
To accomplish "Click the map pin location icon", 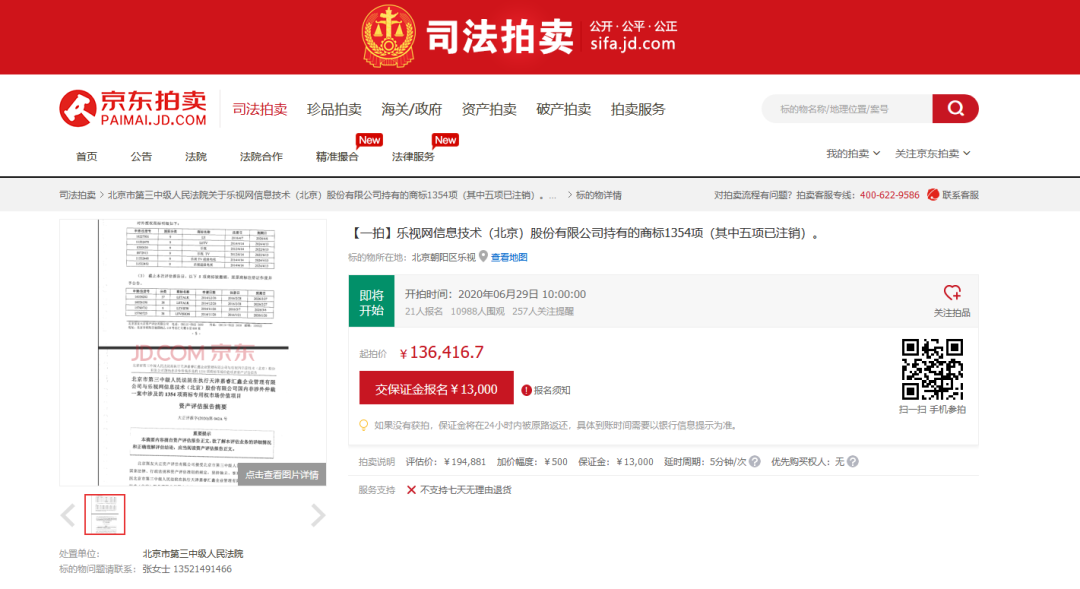I will (x=484, y=257).
